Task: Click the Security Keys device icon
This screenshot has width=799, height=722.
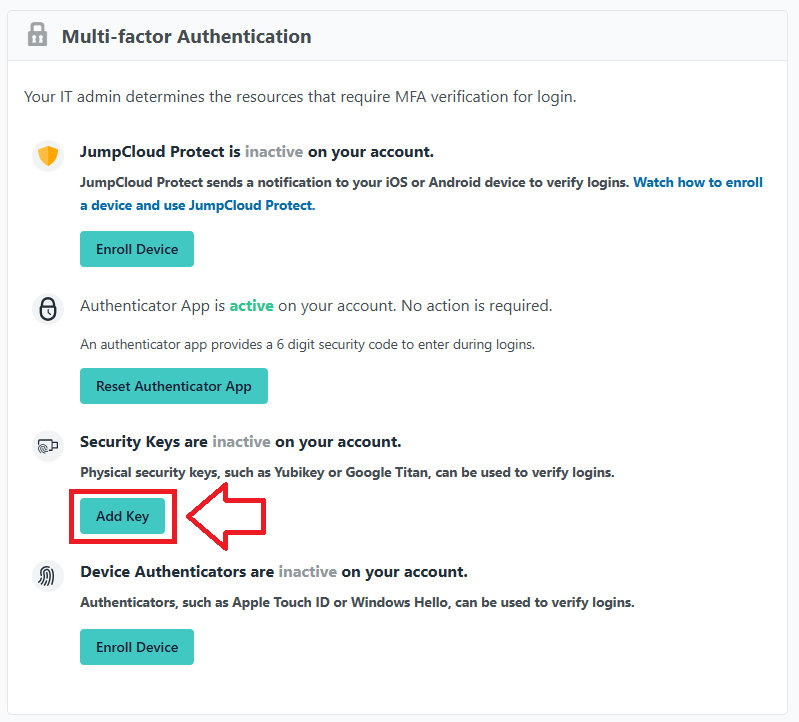Action: click(x=48, y=446)
